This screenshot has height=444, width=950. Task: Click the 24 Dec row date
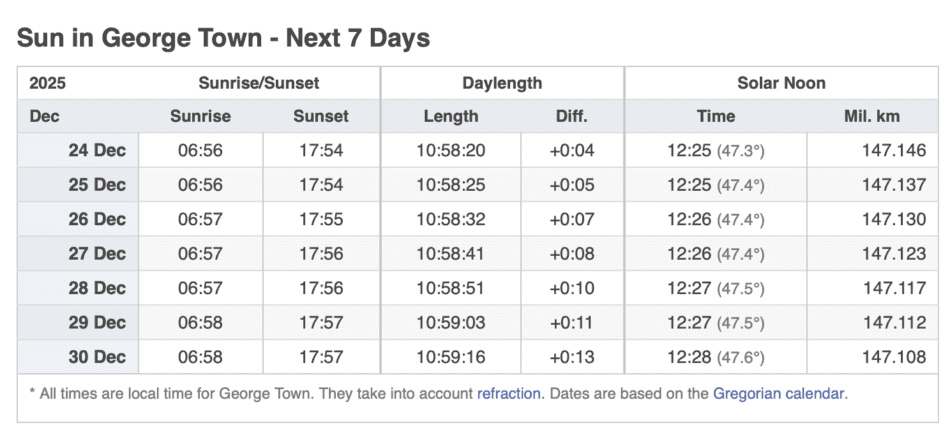coord(96,151)
